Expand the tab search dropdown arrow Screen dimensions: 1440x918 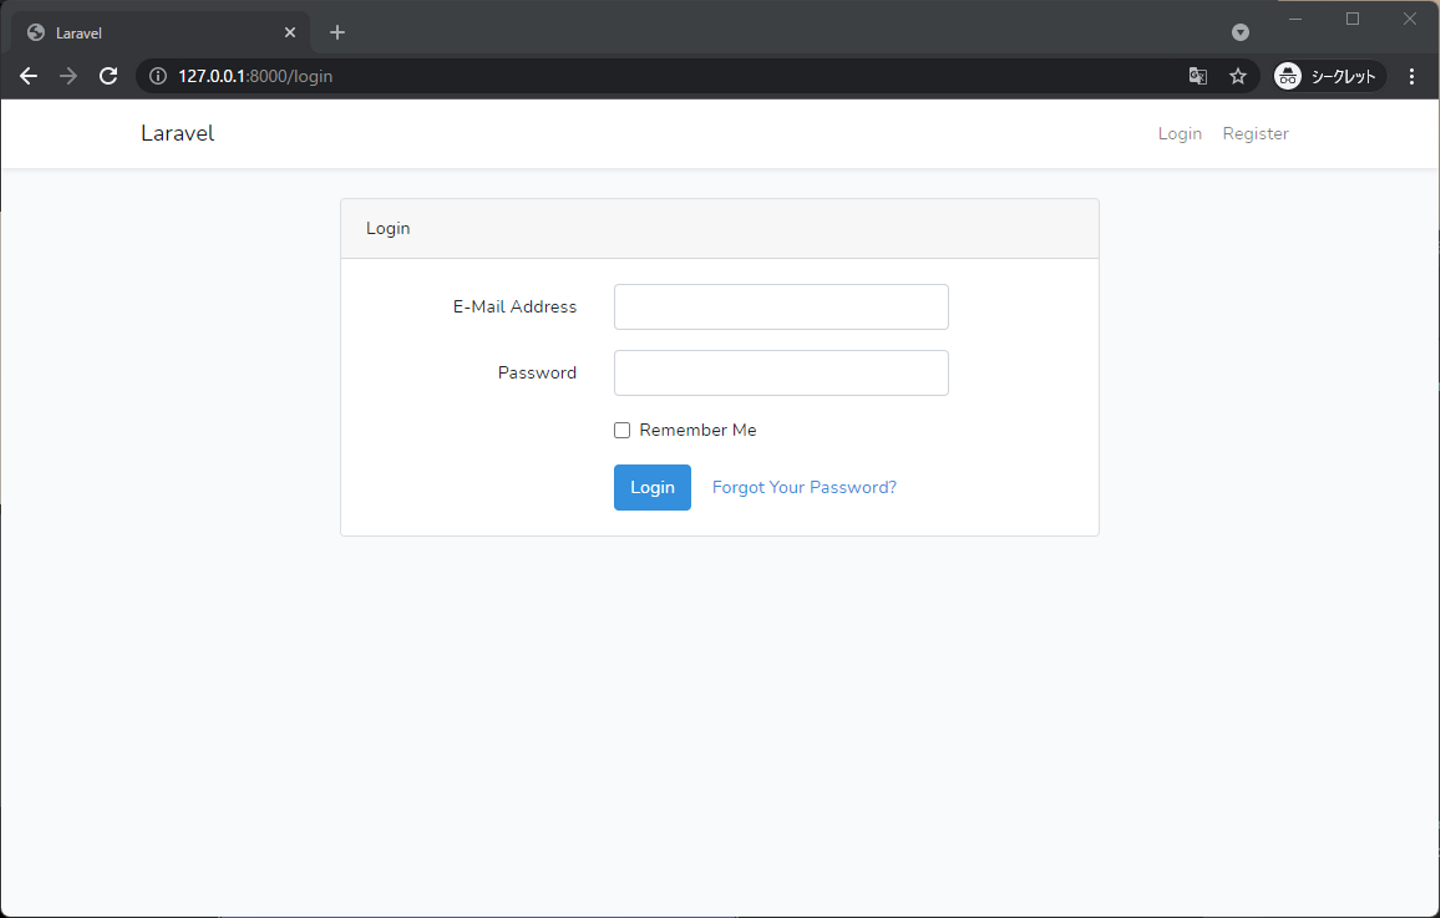(x=1240, y=33)
